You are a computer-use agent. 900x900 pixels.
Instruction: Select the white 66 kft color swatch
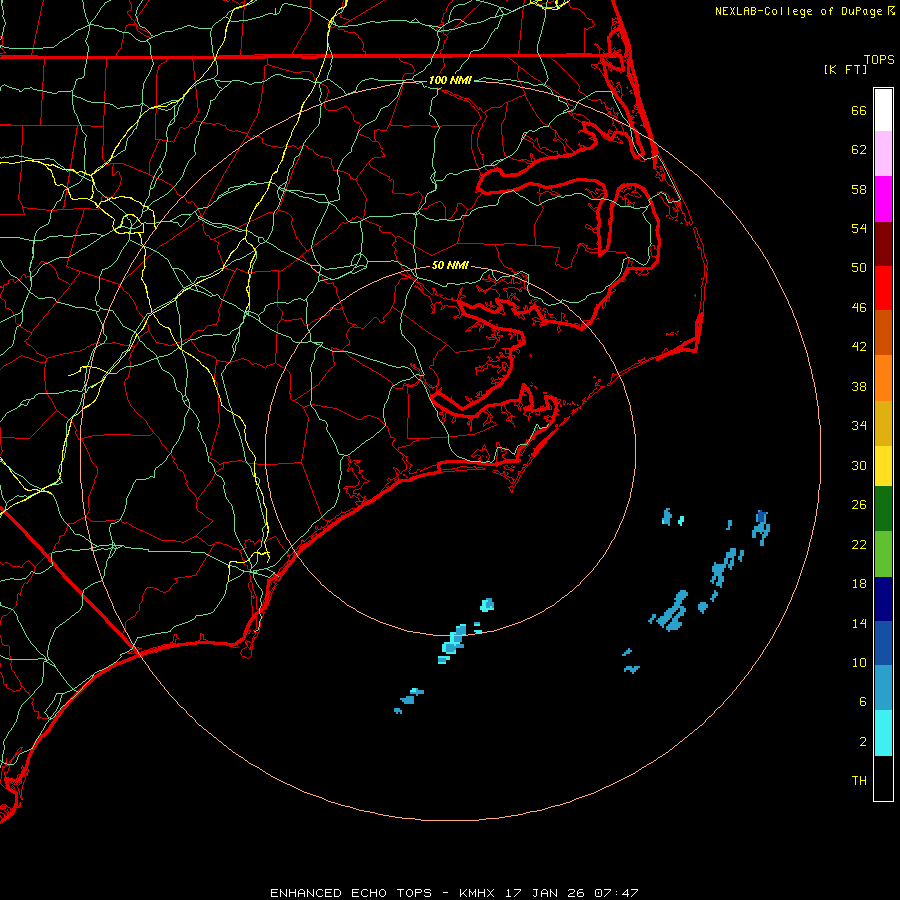(x=883, y=110)
